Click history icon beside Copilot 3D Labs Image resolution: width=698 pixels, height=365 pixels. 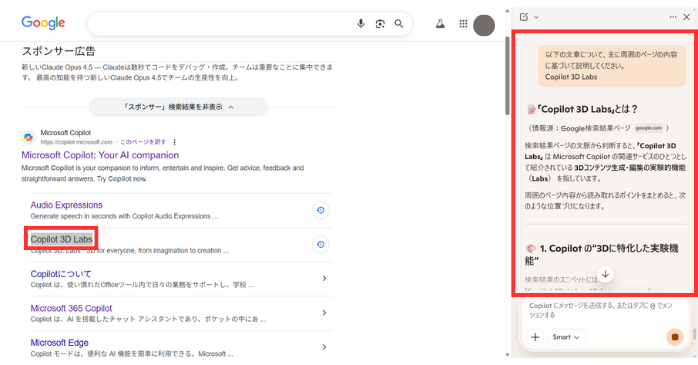tap(321, 244)
